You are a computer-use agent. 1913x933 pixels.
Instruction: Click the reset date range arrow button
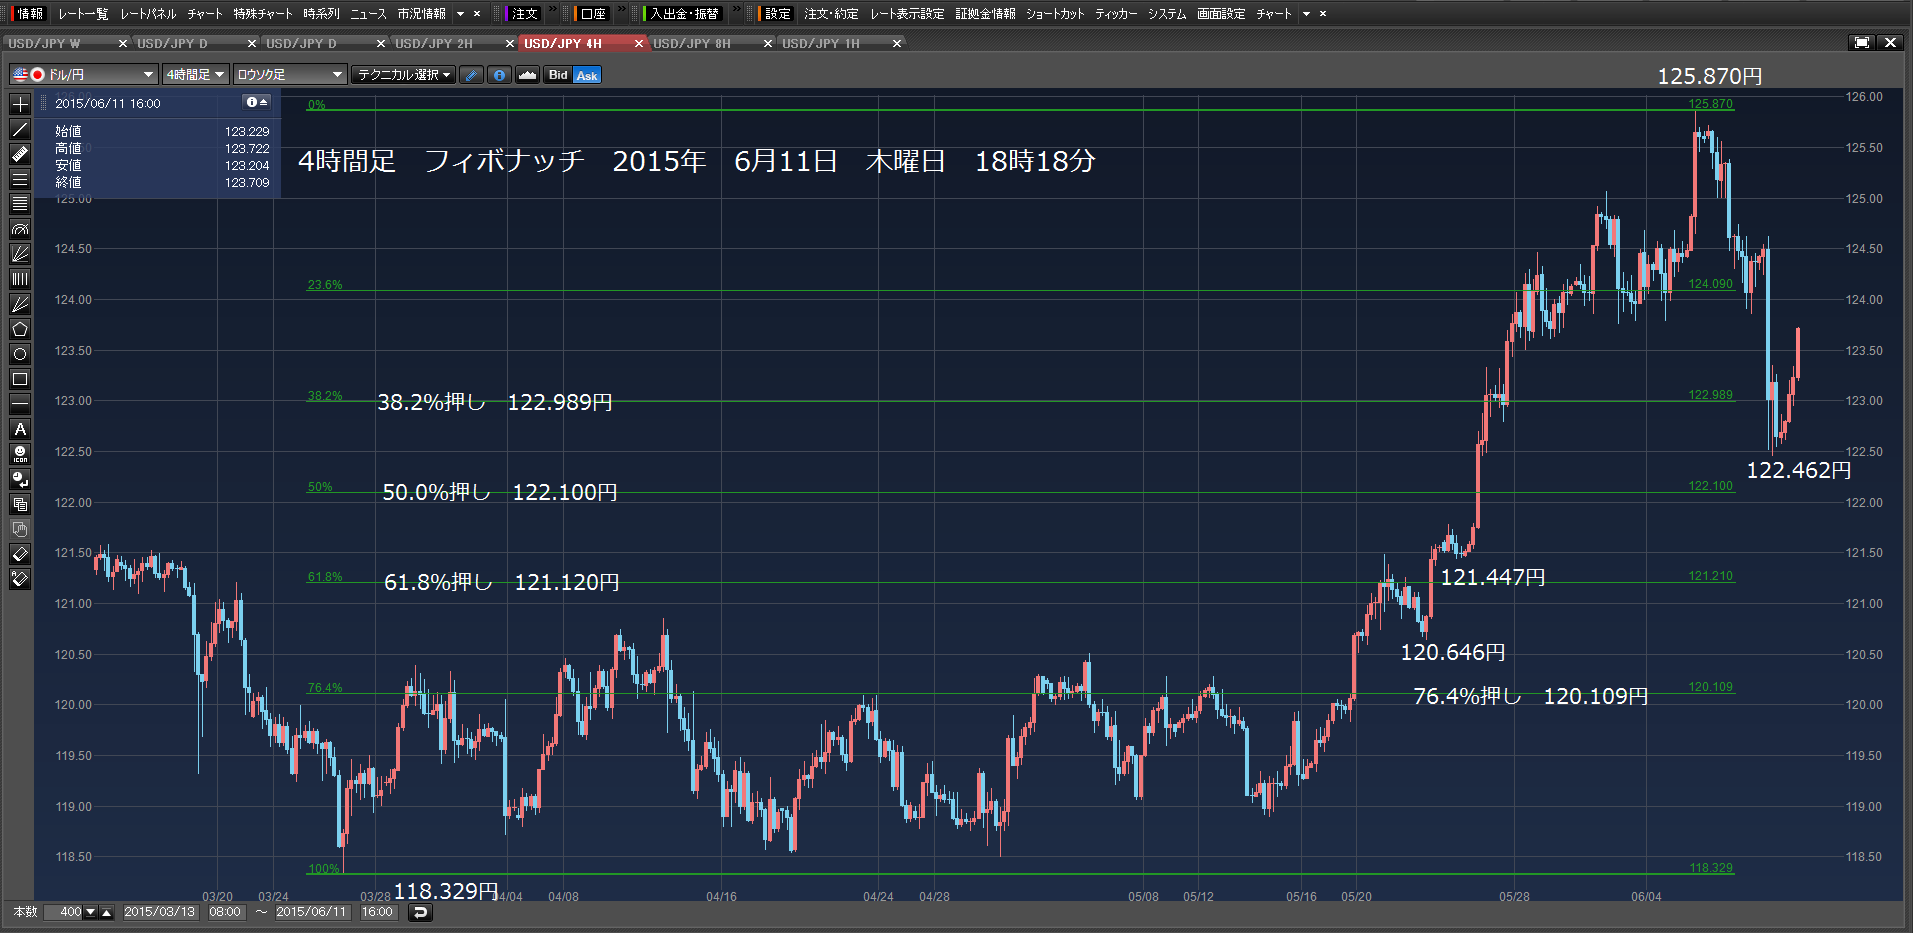click(x=420, y=912)
